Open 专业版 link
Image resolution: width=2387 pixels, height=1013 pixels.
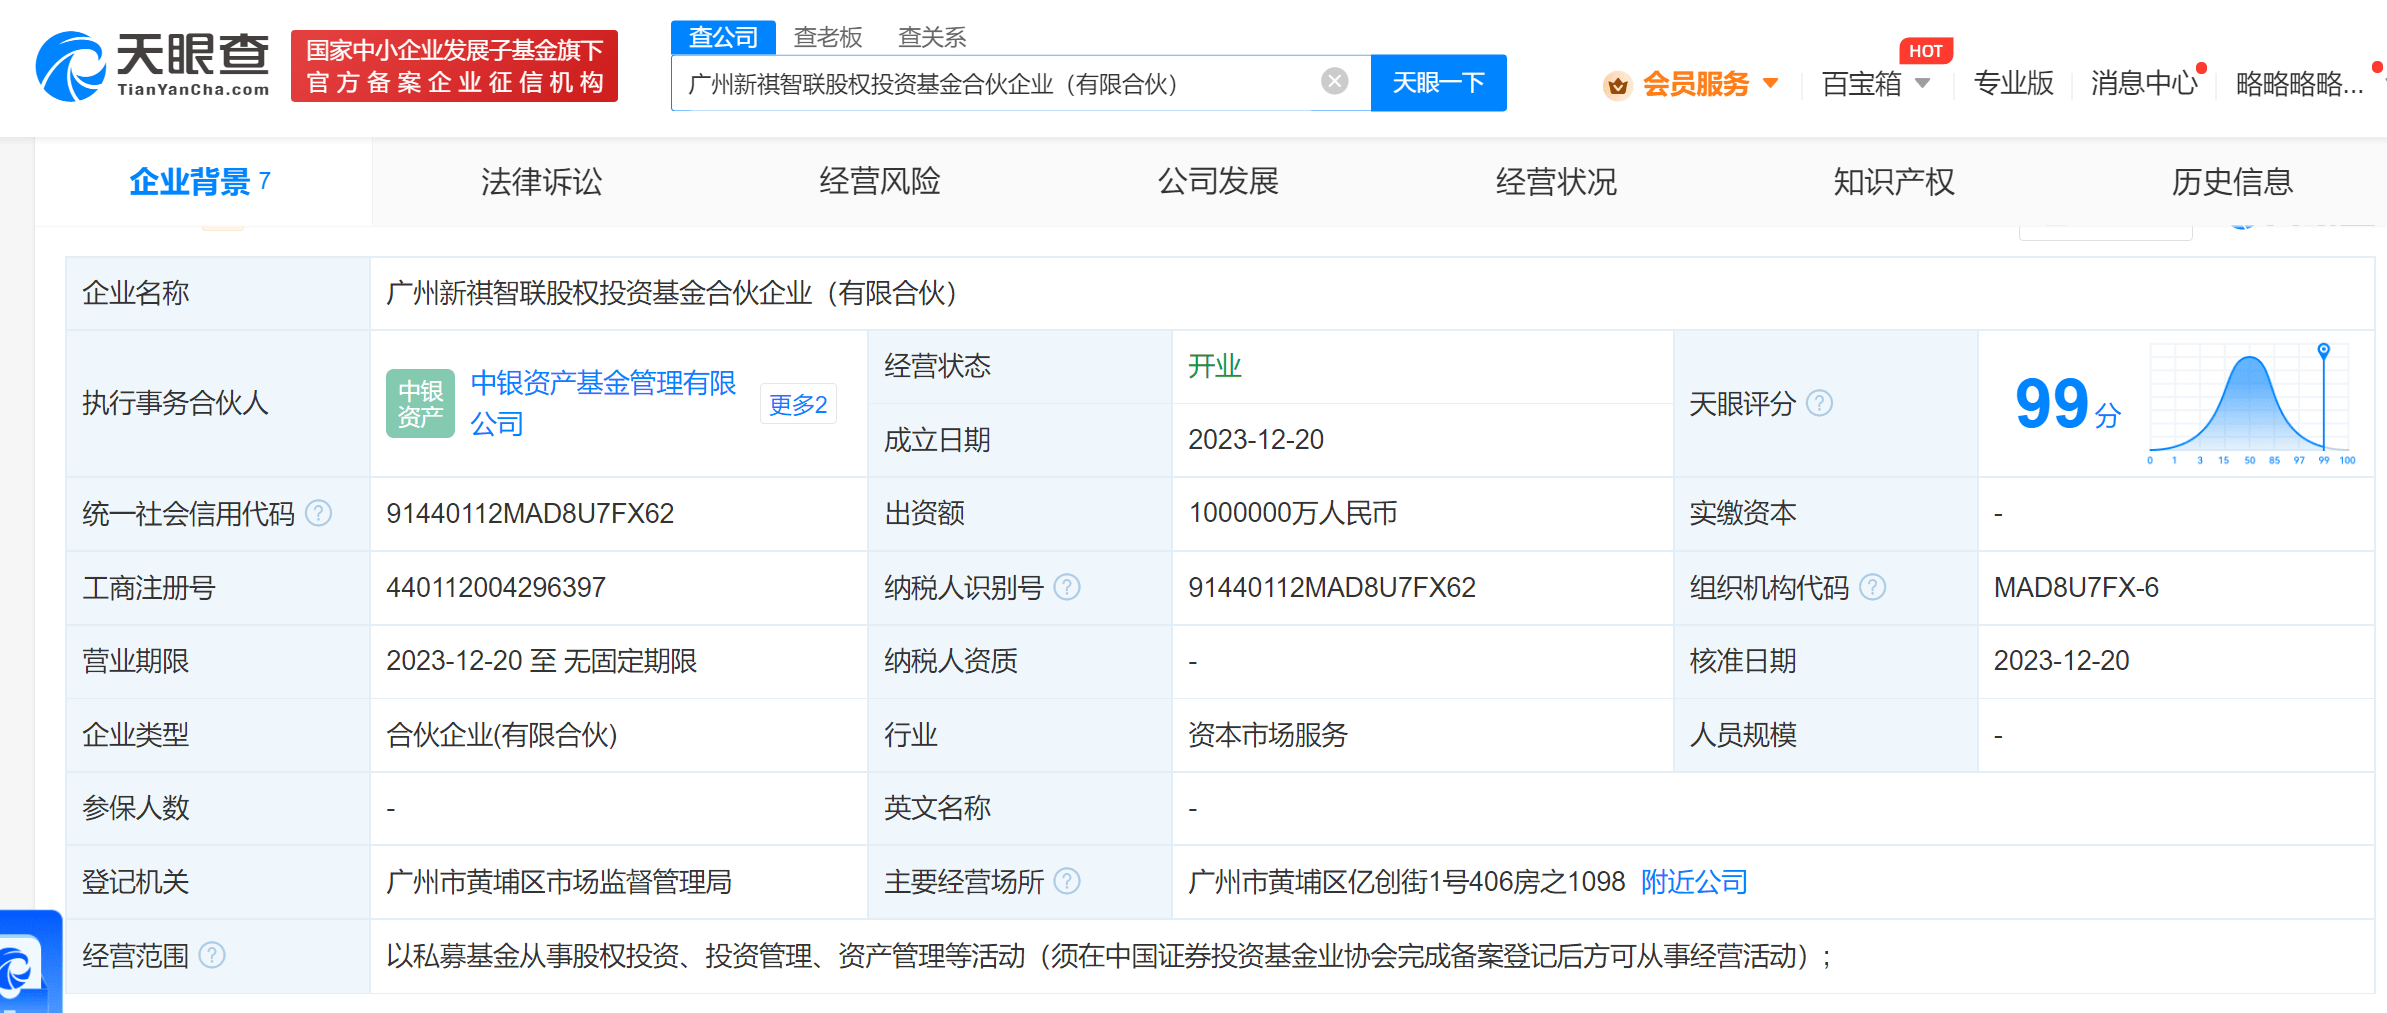pyautogui.click(x=2013, y=83)
